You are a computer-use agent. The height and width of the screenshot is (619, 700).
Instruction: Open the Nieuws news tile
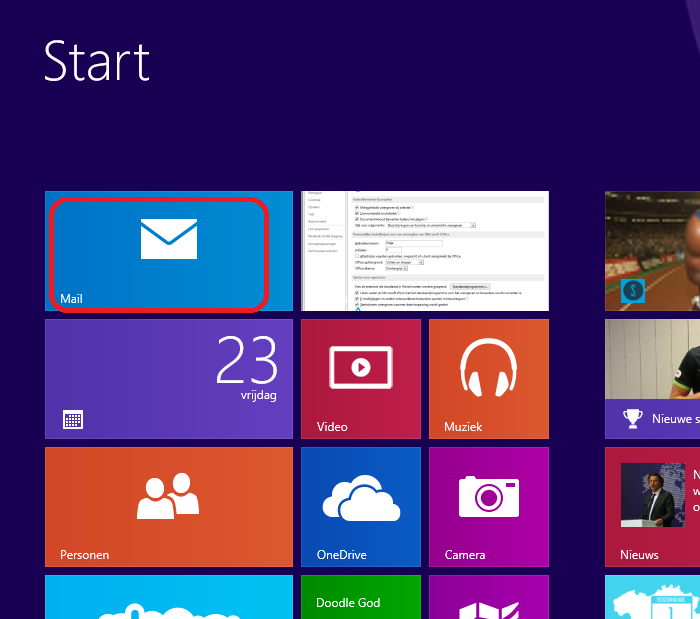652,507
